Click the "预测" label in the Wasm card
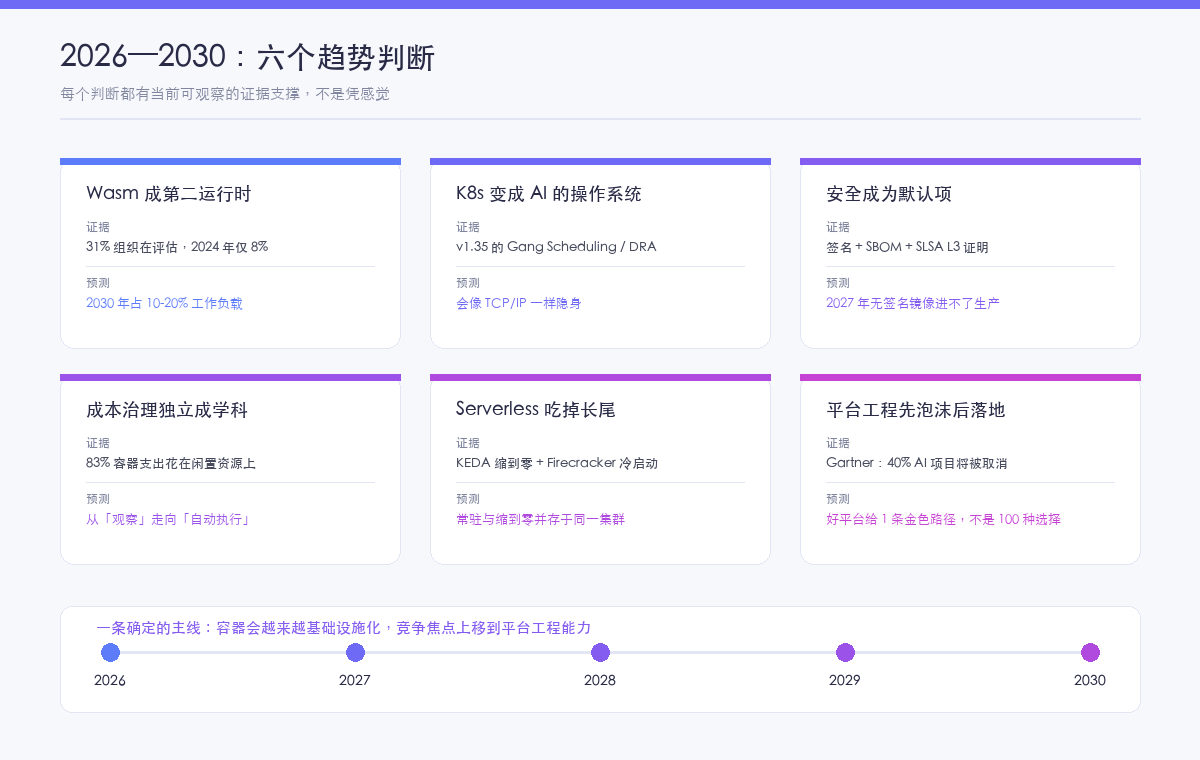The image size is (1200, 760). click(98, 283)
